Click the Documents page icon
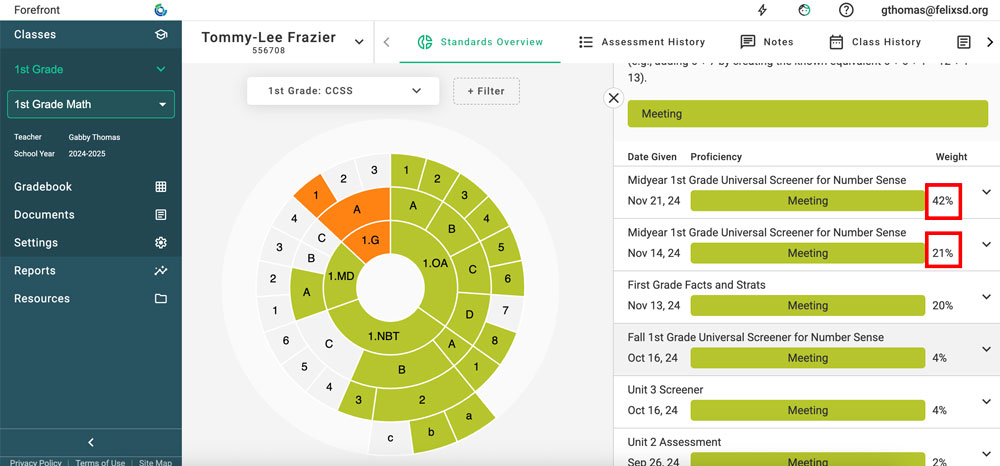1000x466 pixels. coord(161,215)
